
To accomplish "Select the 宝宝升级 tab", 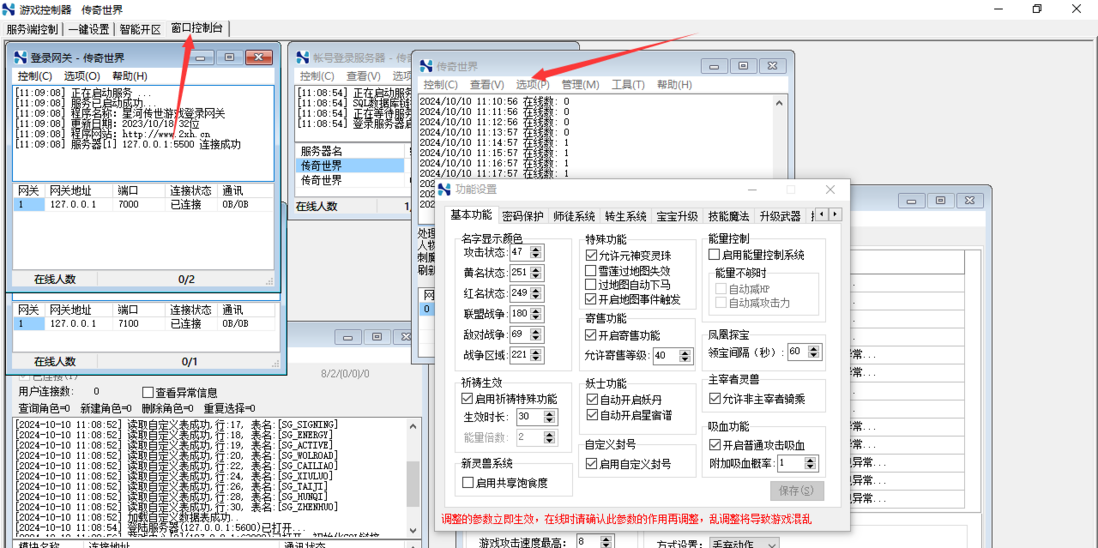I will click(x=676, y=216).
